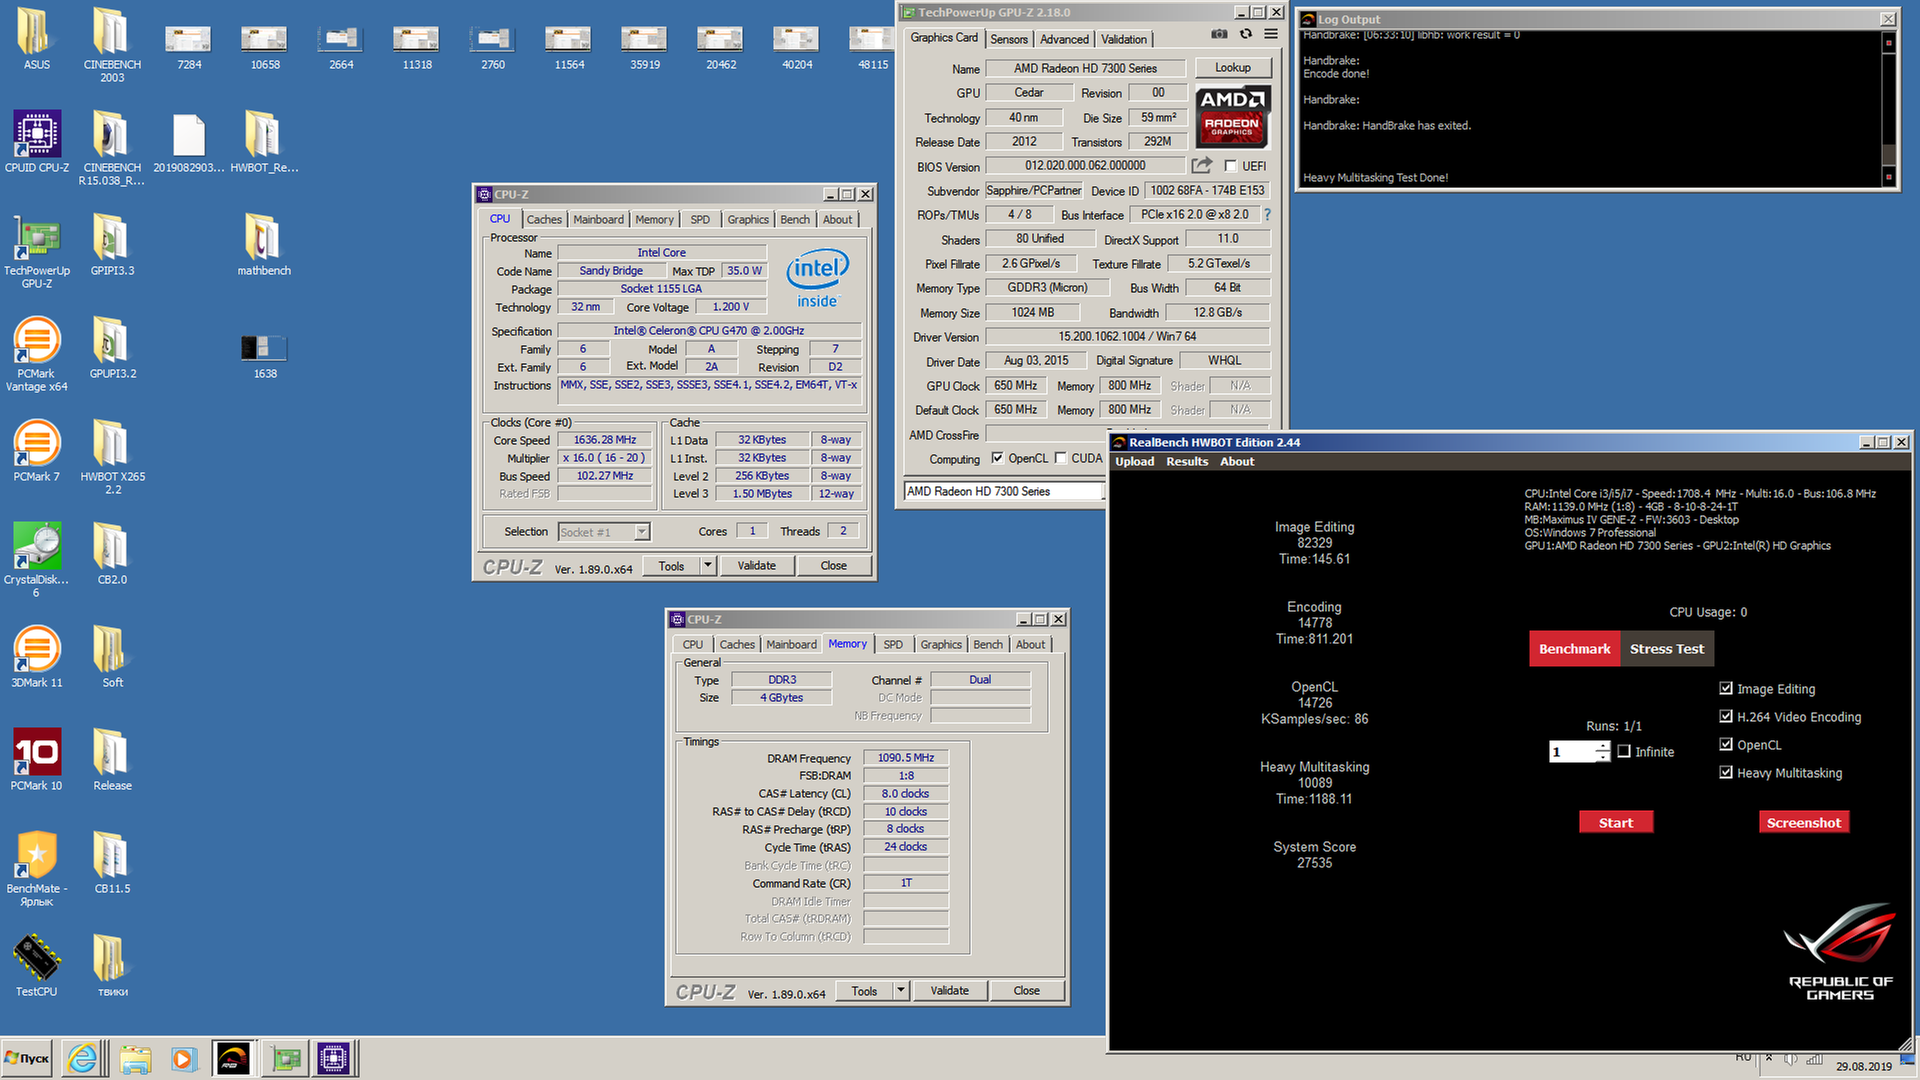Enable Infinite runs checkbox
Viewport: 1920px width, 1080px height.
click(x=1624, y=752)
